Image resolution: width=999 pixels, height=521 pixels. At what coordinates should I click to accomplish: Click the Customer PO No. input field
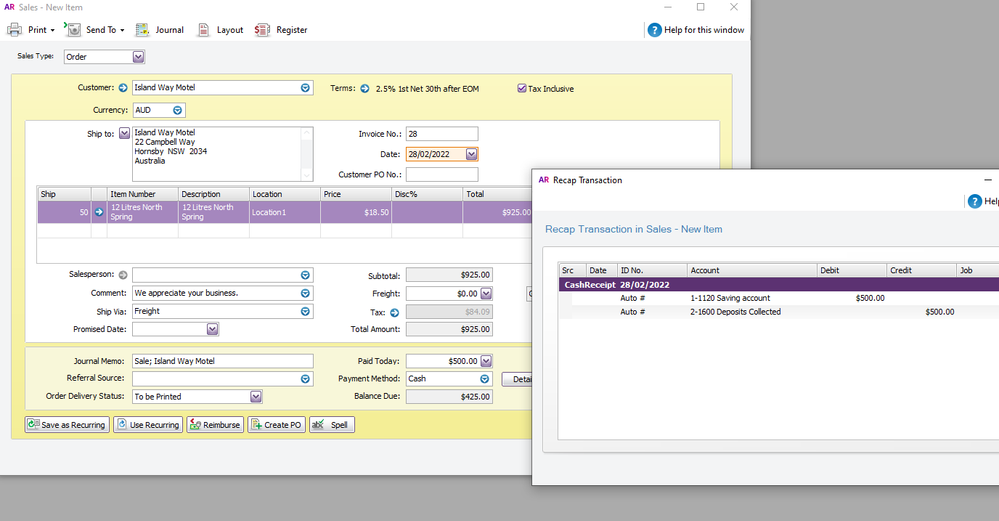[441, 174]
